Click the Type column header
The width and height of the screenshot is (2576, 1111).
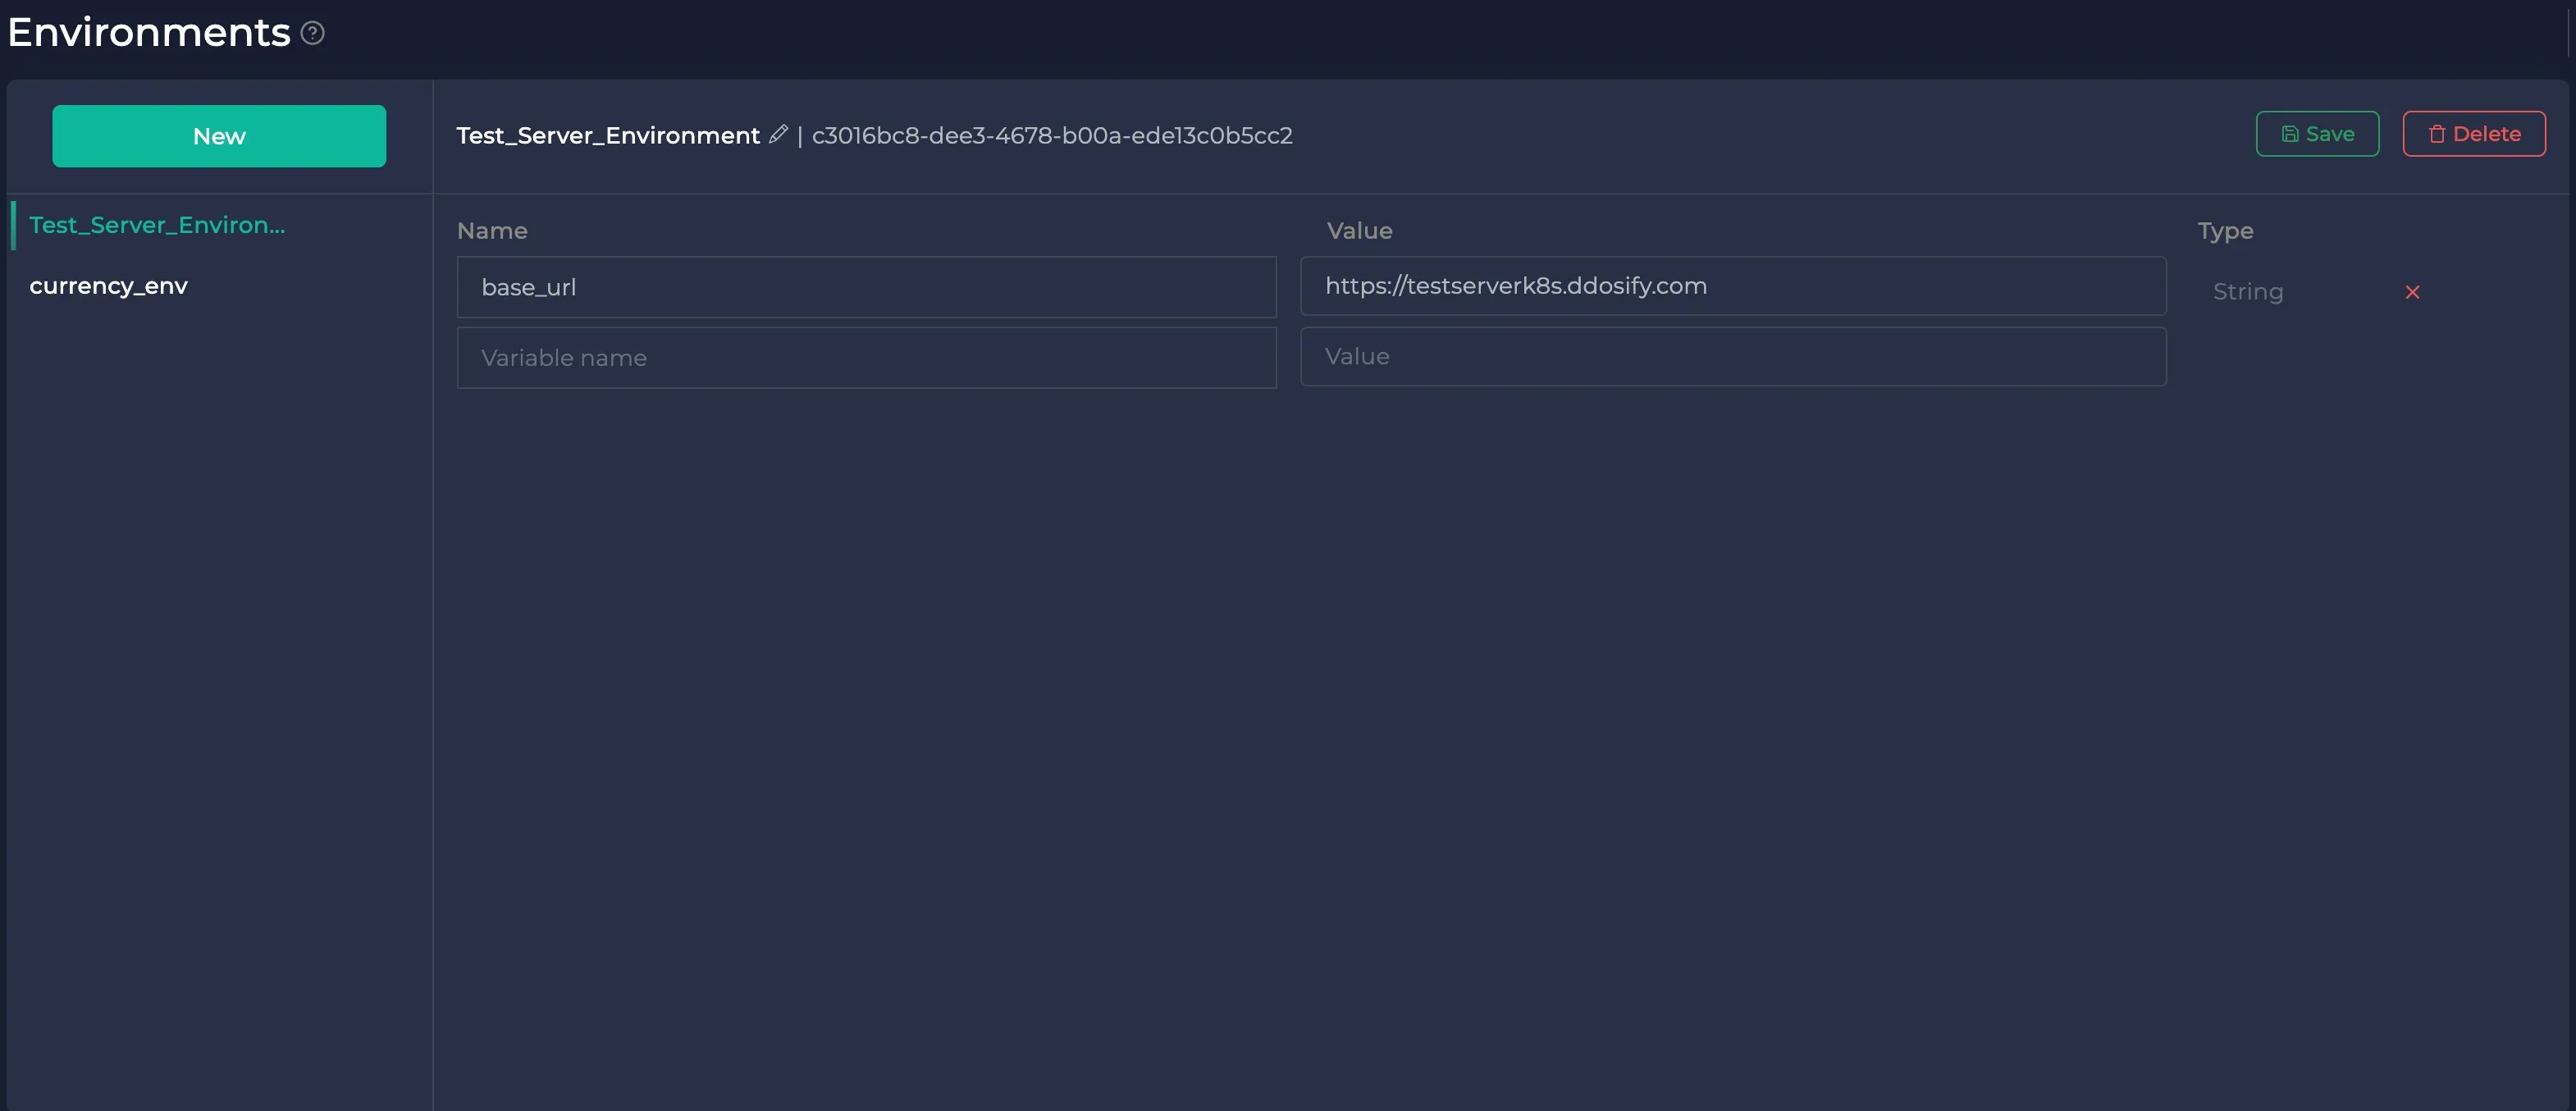click(x=2226, y=230)
